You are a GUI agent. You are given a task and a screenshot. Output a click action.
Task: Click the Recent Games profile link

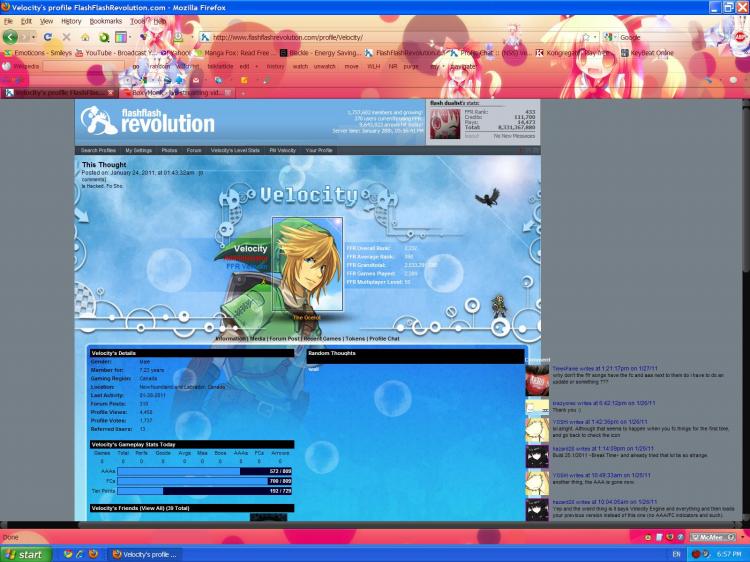pyautogui.click(x=322, y=339)
